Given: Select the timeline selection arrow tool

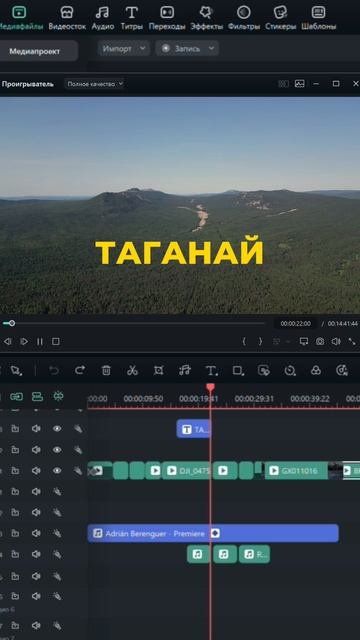Looking at the screenshot, I should [x=16, y=371].
